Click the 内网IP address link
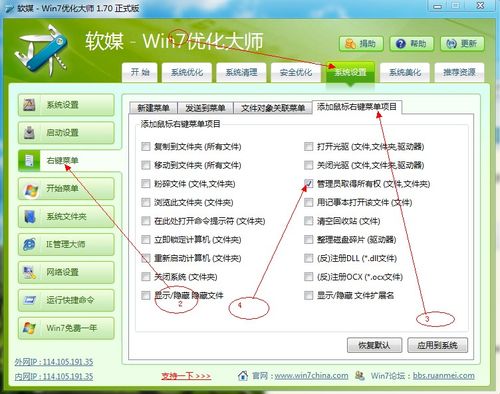Image resolution: width=500 pixels, height=394 pixels. pos(54,376)
